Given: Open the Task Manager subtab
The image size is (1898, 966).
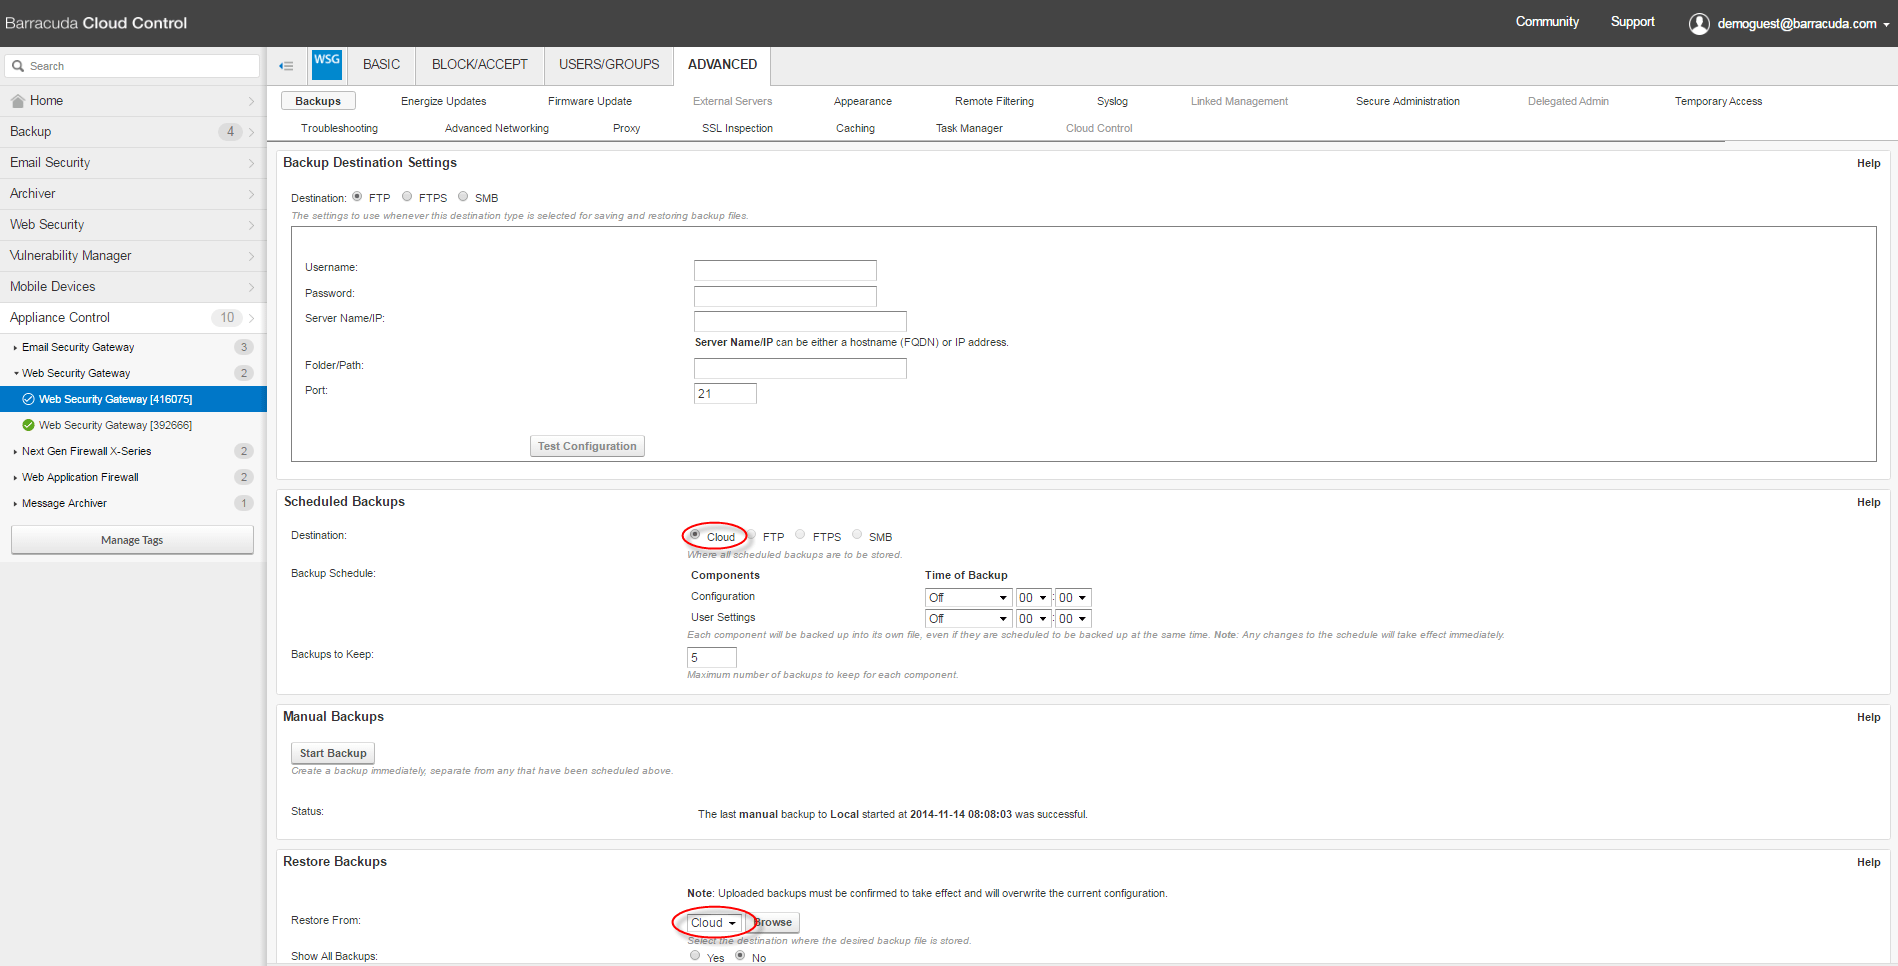Looking at the screenshot, I should point(969,128).
